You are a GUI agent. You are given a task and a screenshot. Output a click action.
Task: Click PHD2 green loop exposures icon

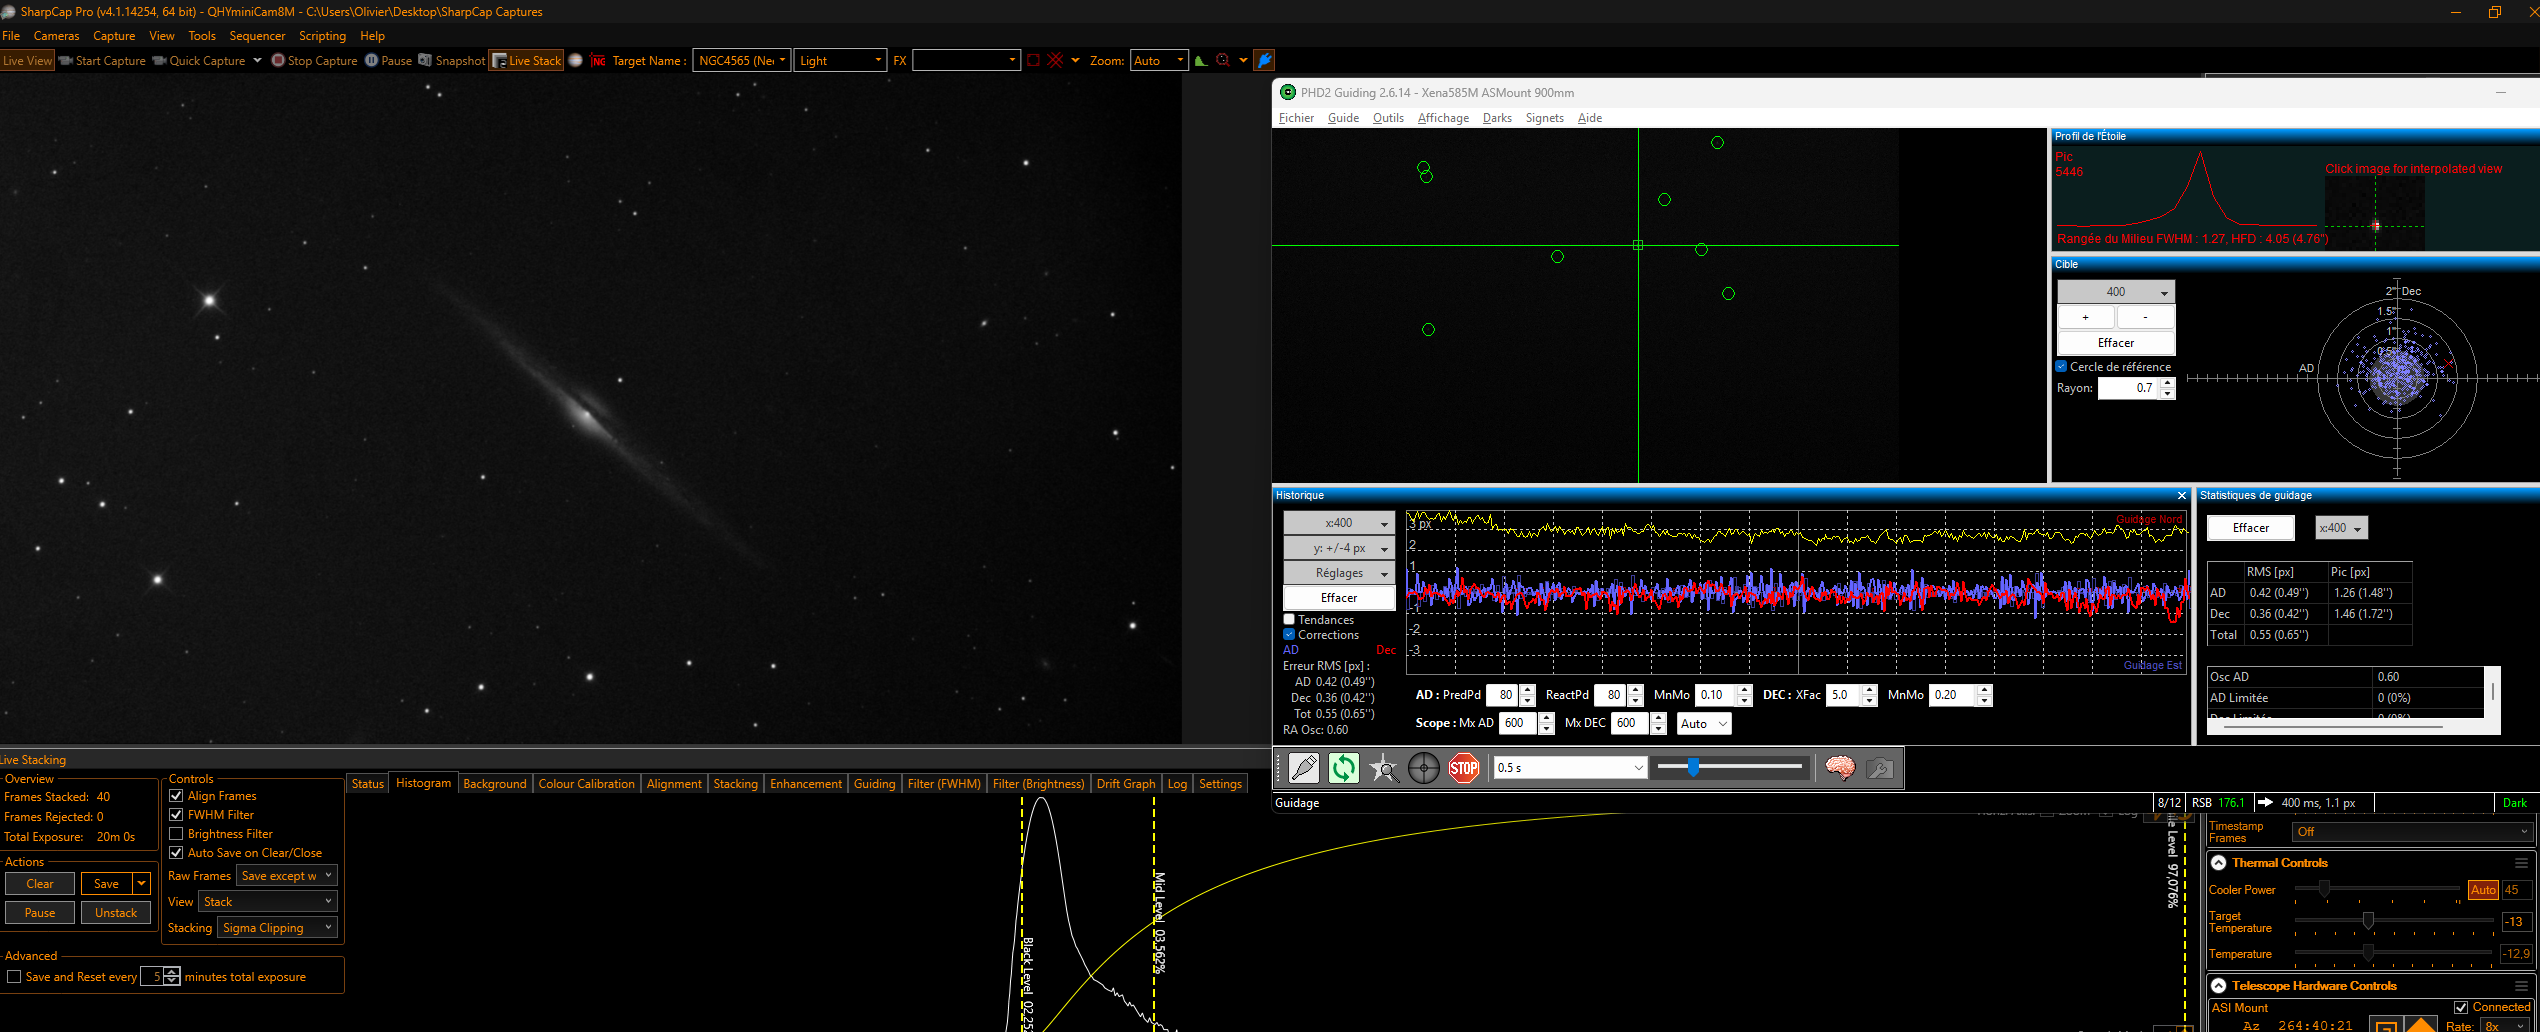tap(1344, 767)
